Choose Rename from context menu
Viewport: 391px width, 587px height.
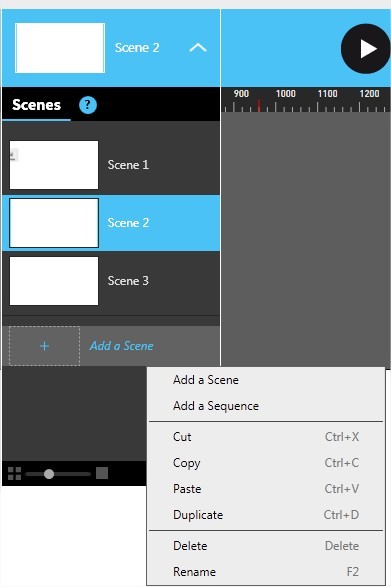[x=266, y=572]
